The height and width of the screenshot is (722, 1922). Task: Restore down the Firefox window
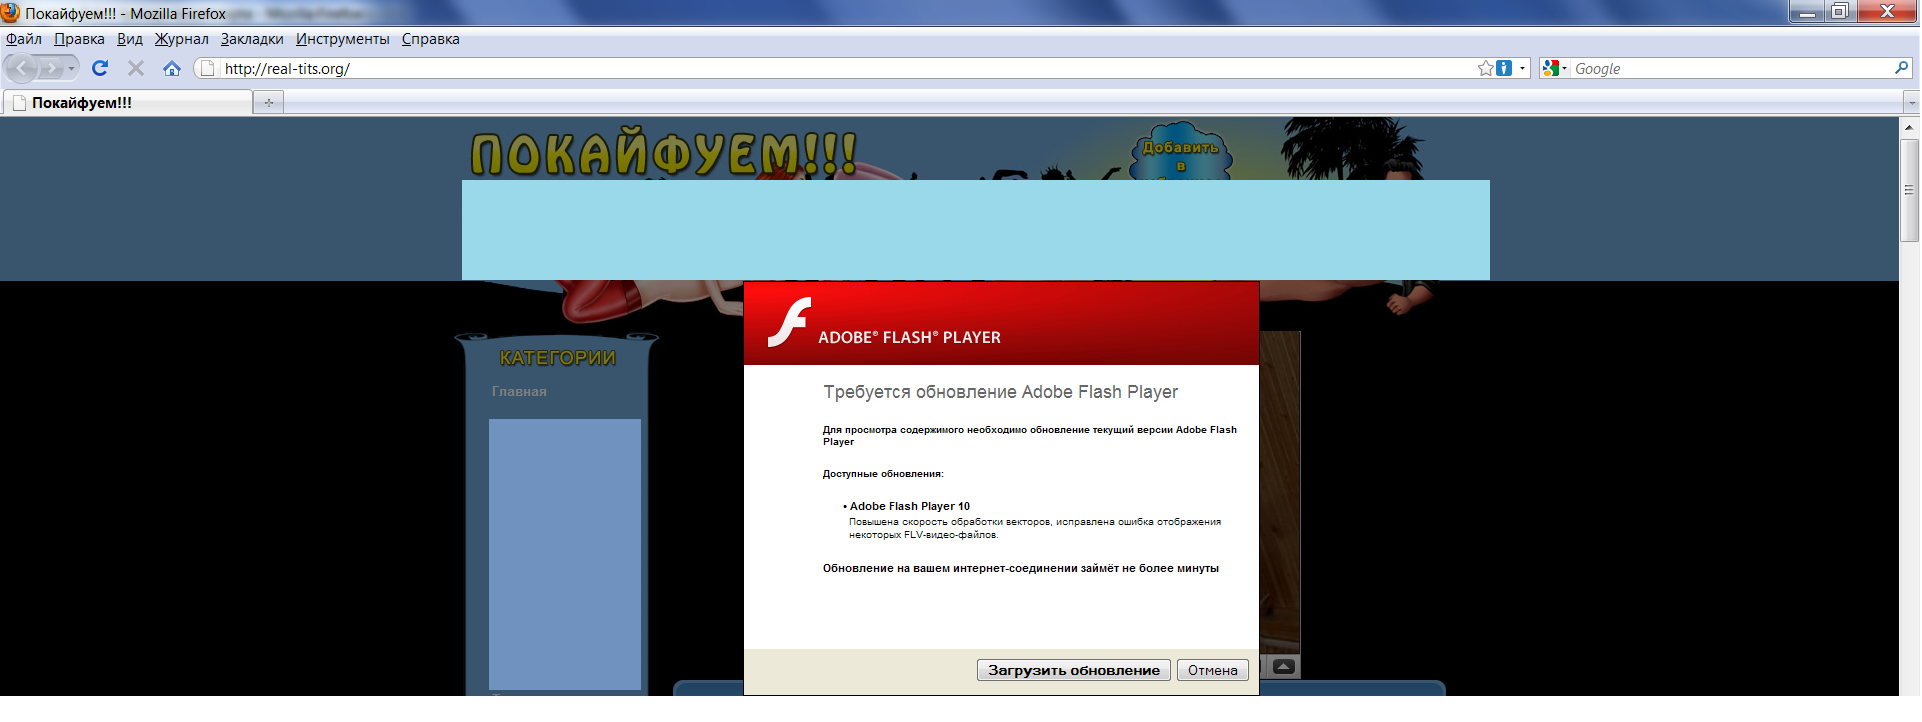[1839, 12]
